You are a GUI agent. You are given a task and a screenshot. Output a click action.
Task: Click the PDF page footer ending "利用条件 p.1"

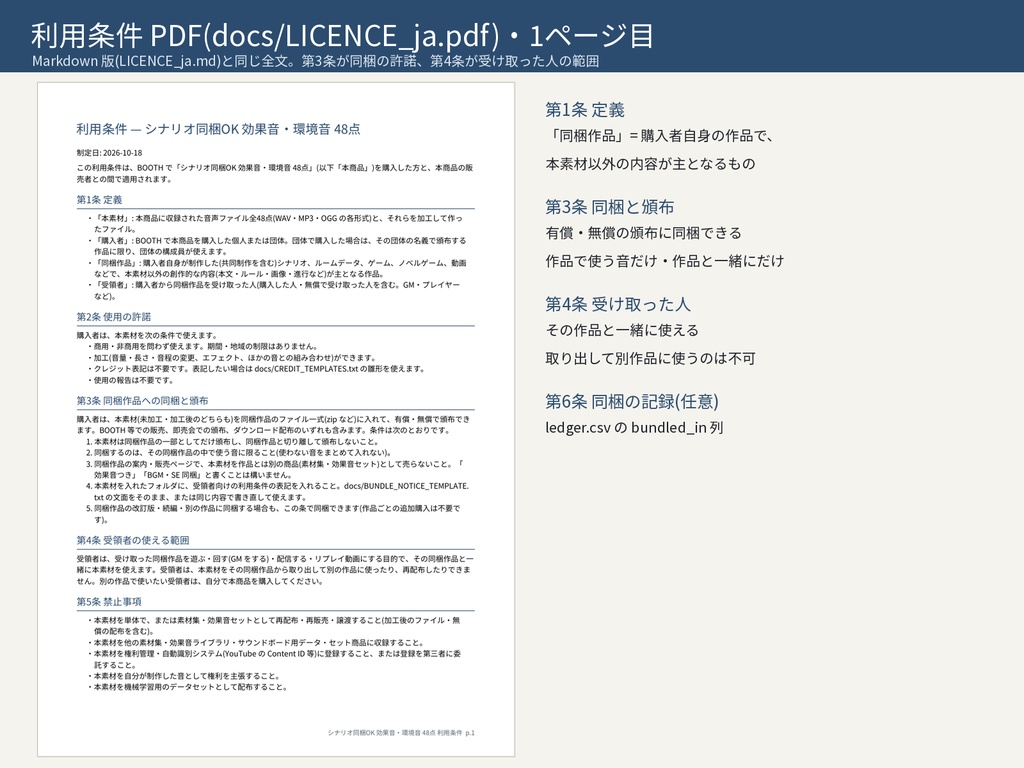tap(401, 733)
